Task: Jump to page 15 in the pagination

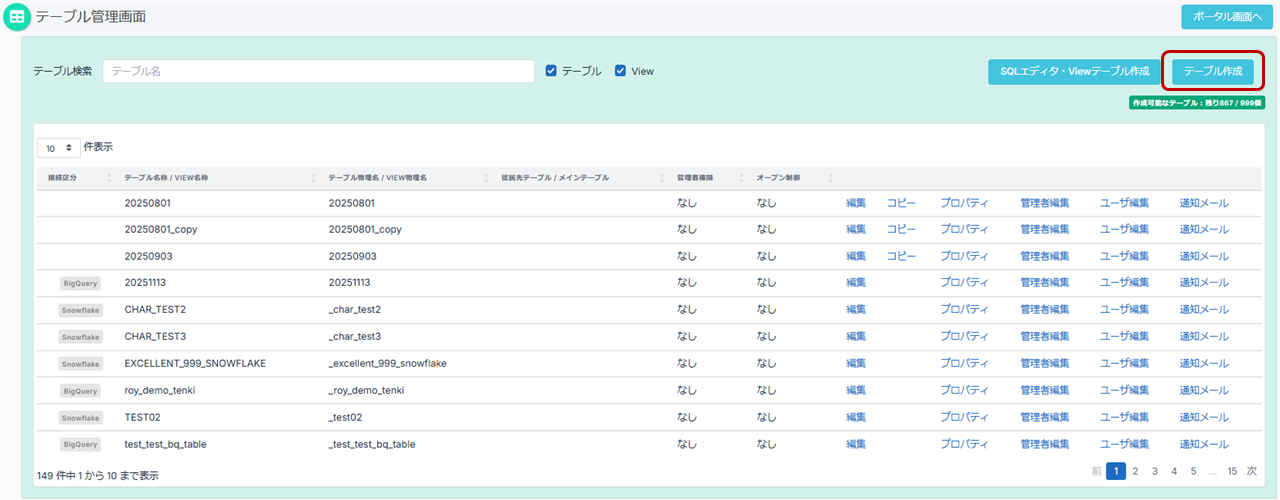Action: pyautogui.click(x=1232, y=471)
